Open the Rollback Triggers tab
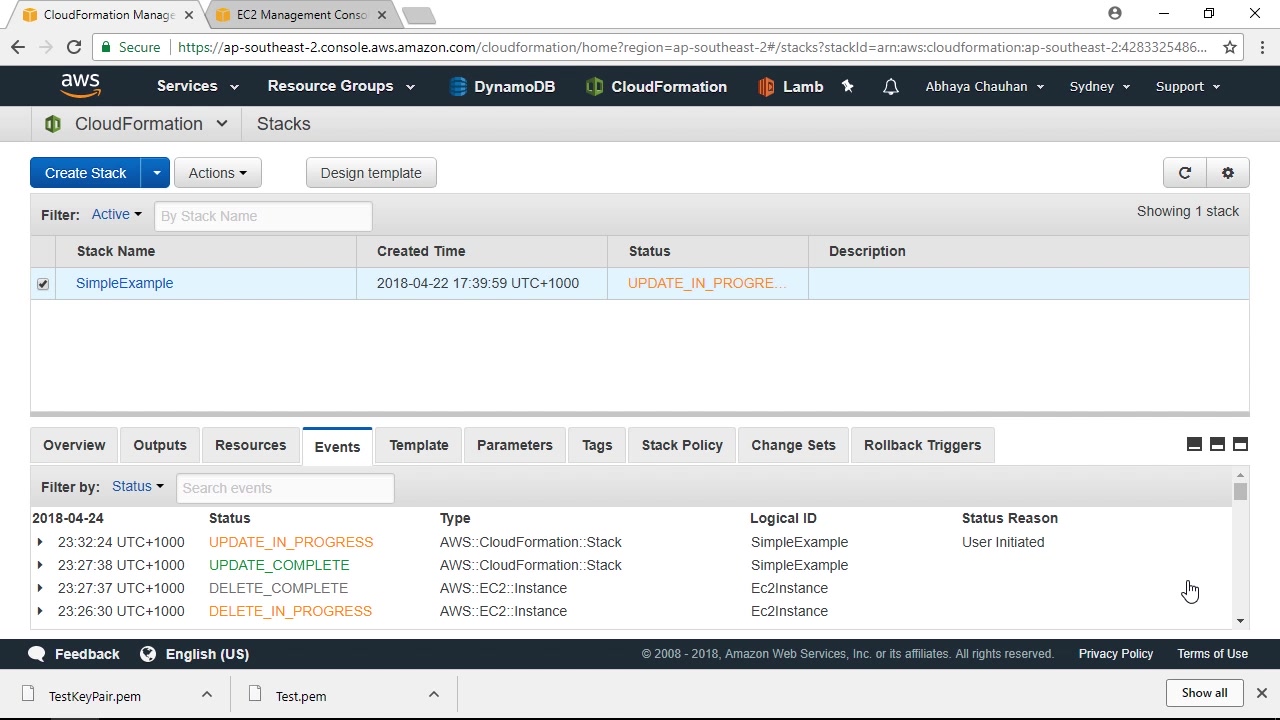Viewport: 1280px width, 720px height. click(x=922, y=445)
